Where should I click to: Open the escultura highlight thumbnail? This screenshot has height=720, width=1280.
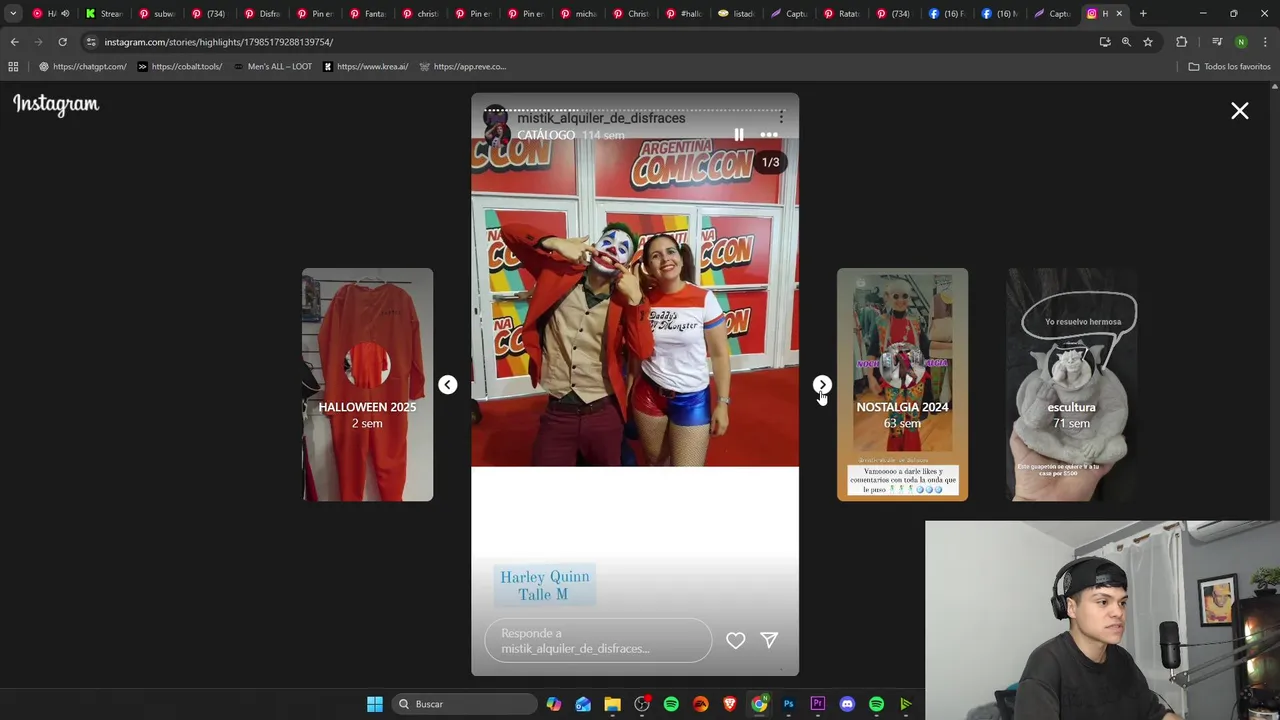pos(1071,385)
